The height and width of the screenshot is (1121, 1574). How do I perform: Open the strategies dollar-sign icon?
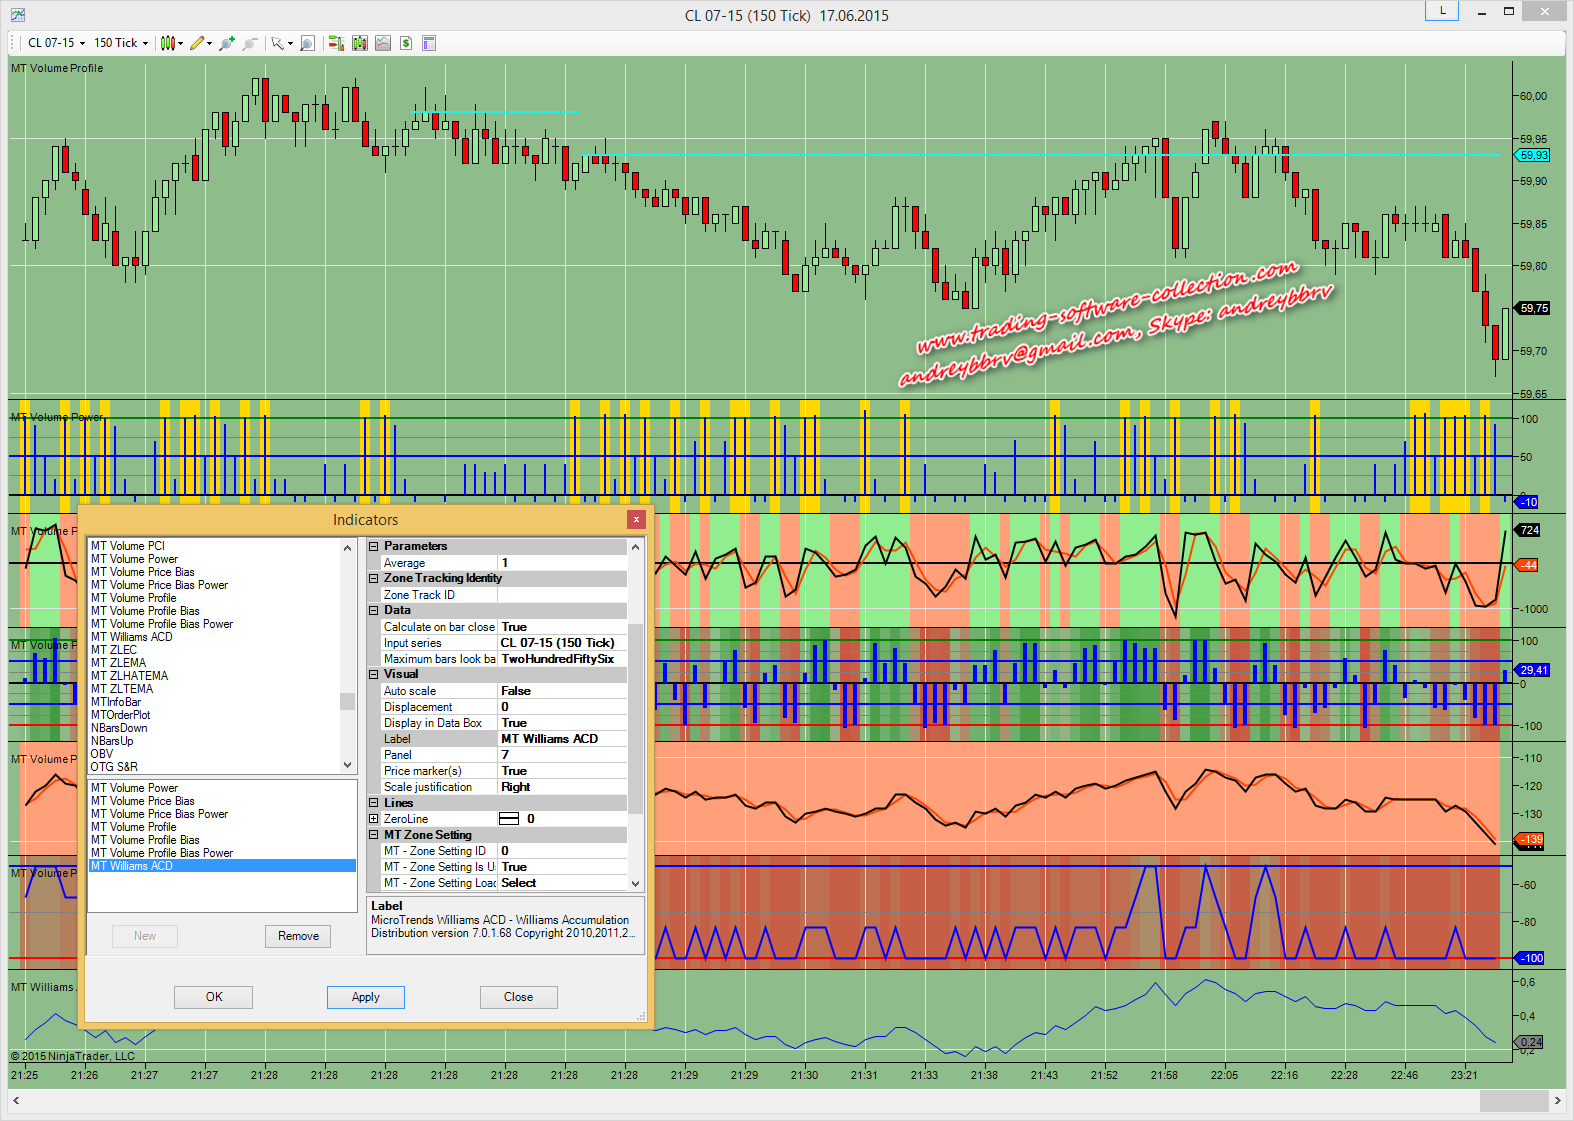(x=406, y=43)
